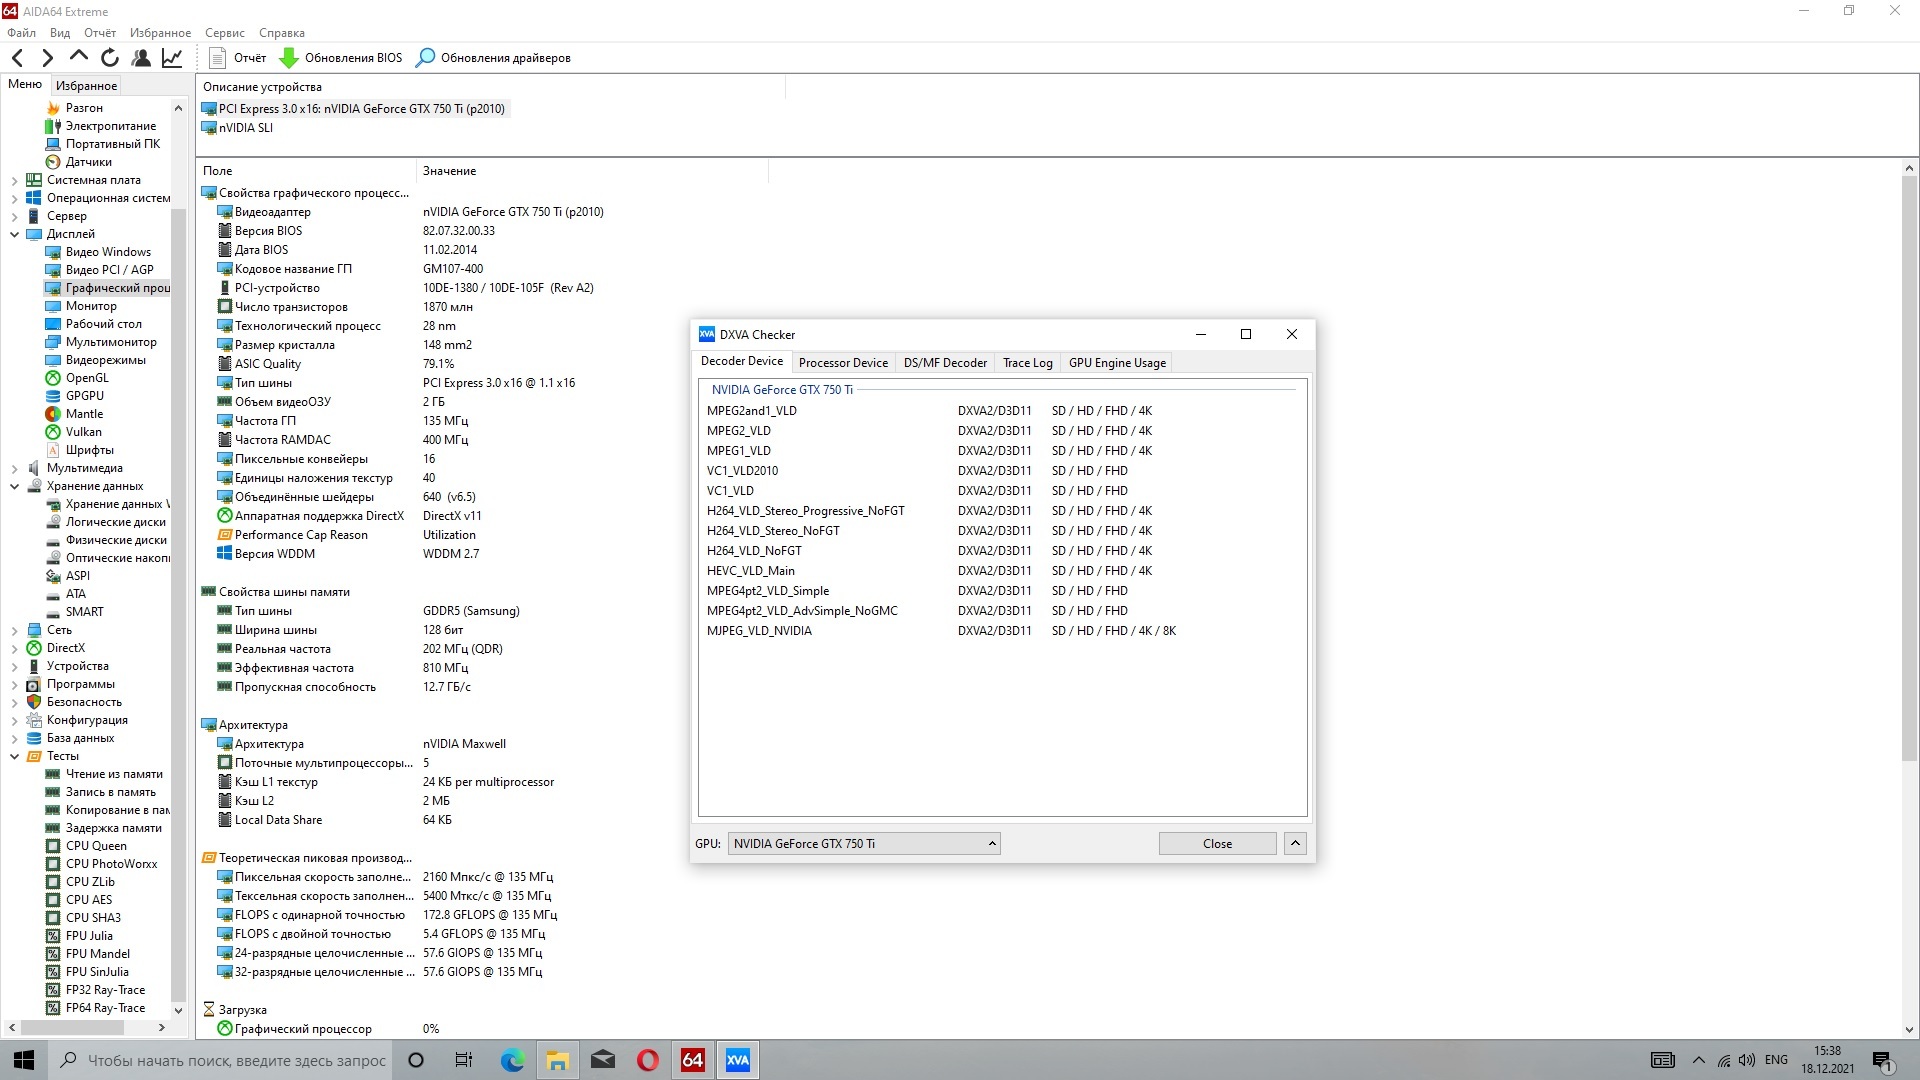Image resolution: width=1920 pixels, height=1080 pixels.
Task: Open the Файл menu
Action: pyautogui.click(x=21, y=33)
